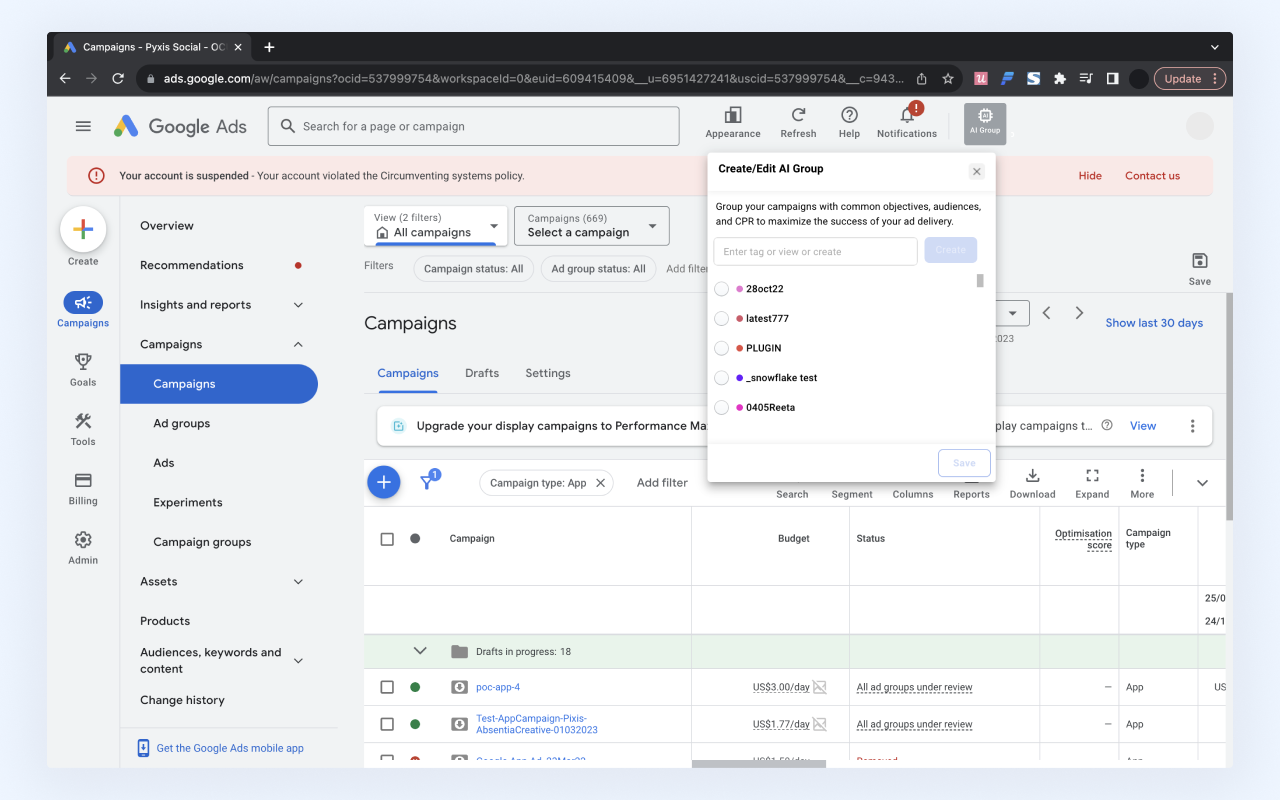Open the Select a campaign dropdown
The width and height of the screenshot is (1280, 800).
tap(591, 226)
